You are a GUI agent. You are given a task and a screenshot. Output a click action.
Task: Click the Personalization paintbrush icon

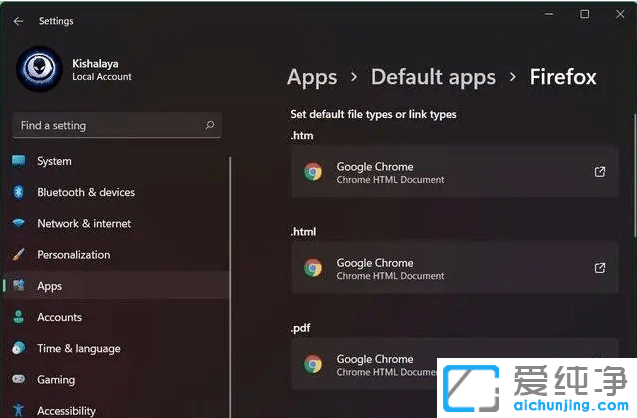(19, 254)
